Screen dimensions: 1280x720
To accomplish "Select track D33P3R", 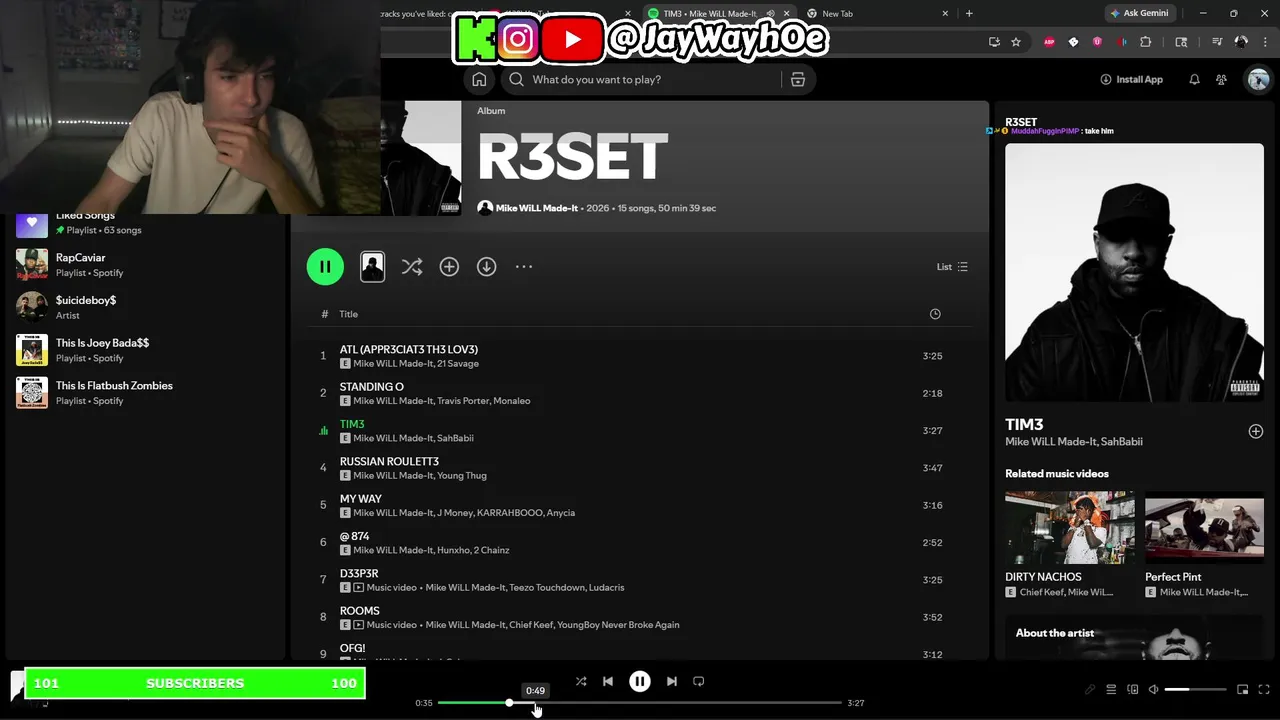I will pos(640,580).
